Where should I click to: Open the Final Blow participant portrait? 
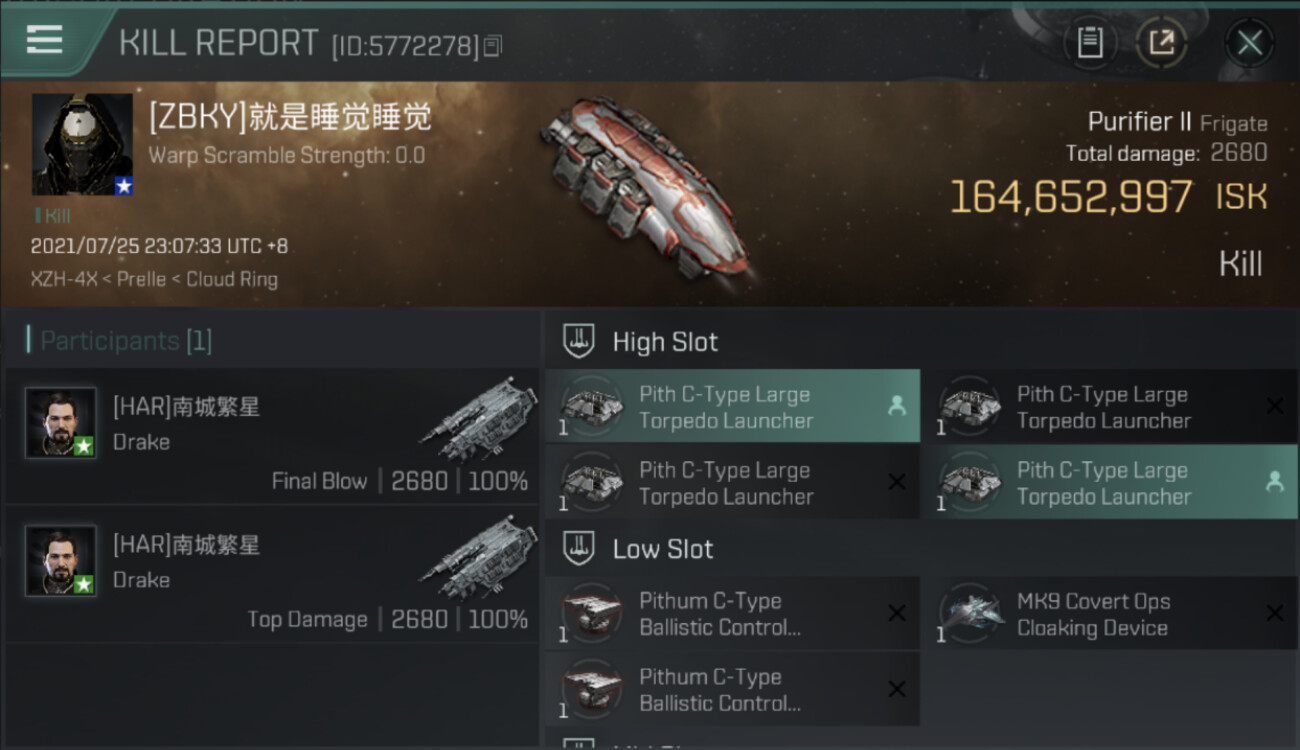(x=61, y=423)
